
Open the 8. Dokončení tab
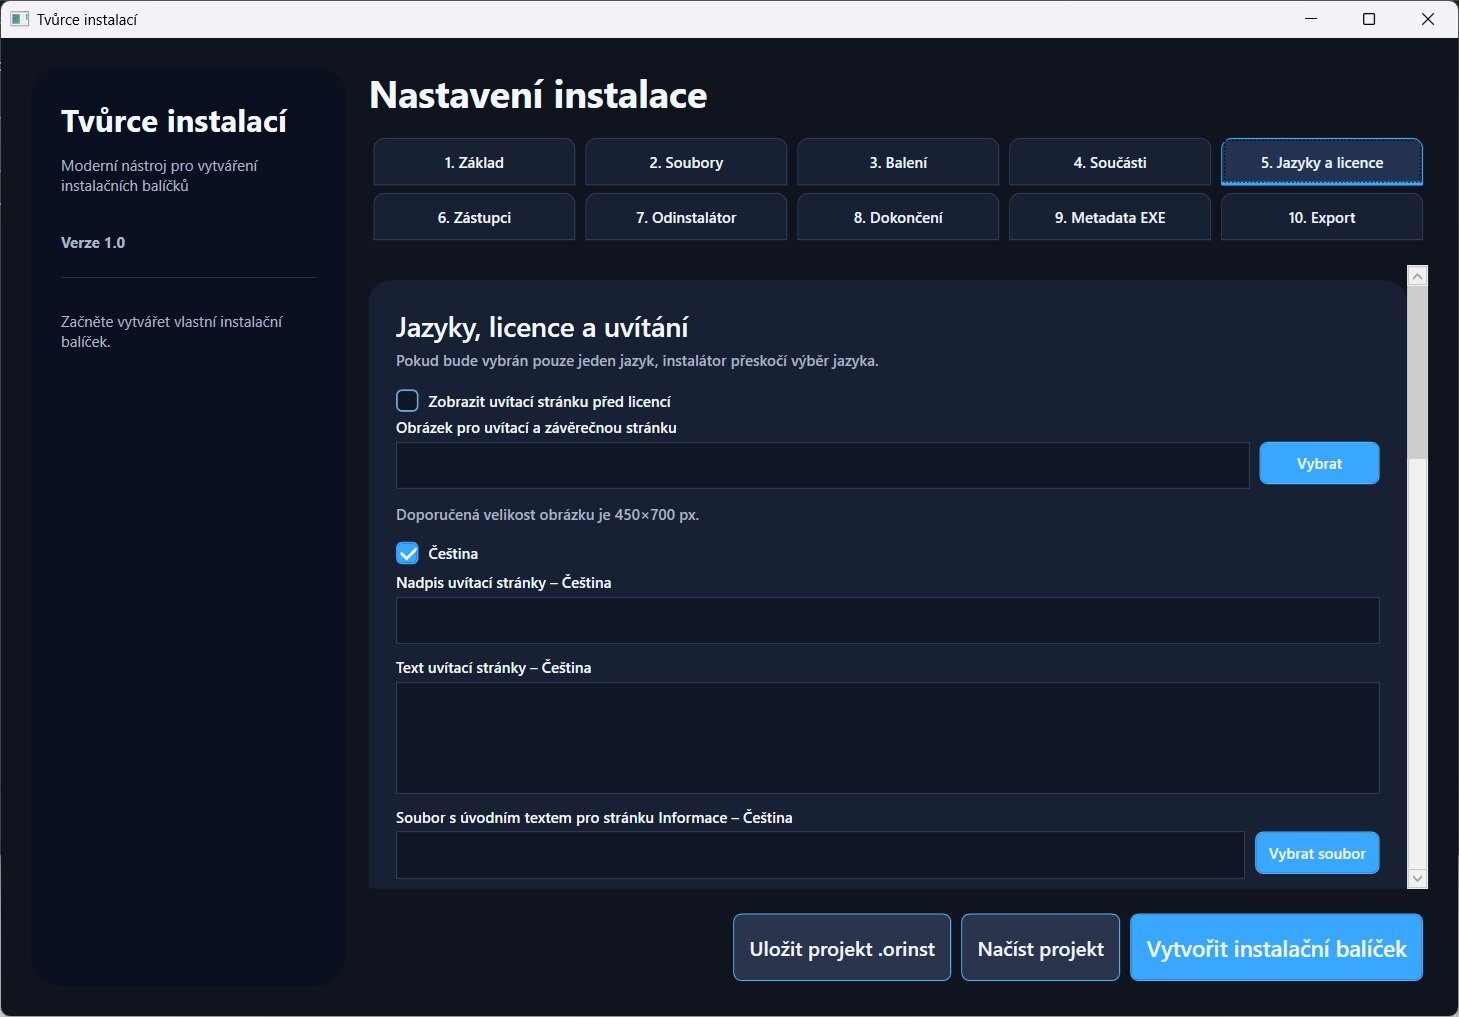pos(898,217)
